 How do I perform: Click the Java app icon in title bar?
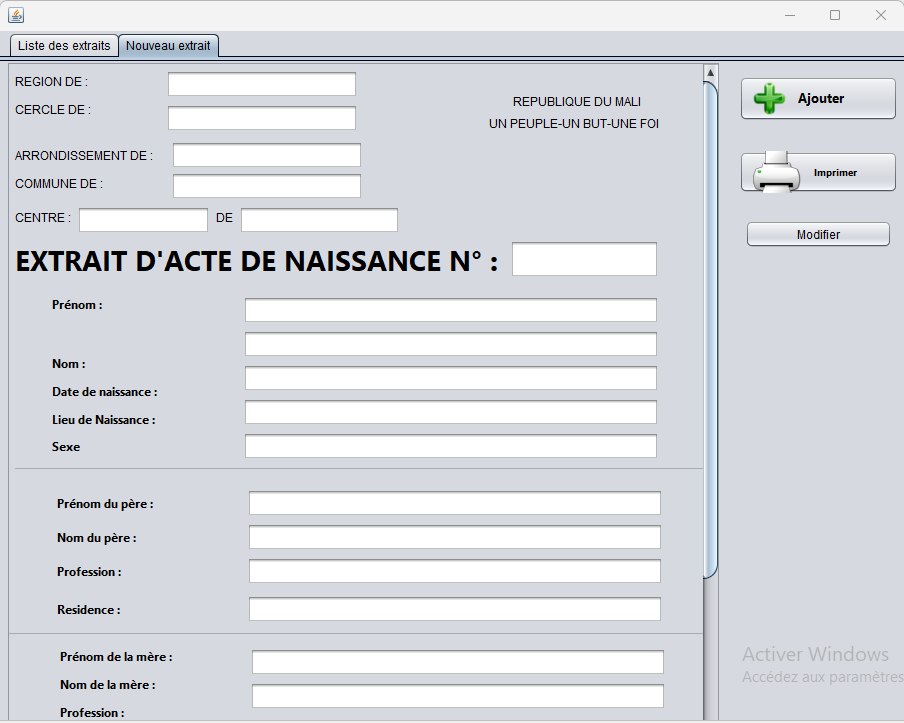pos(16,15)
